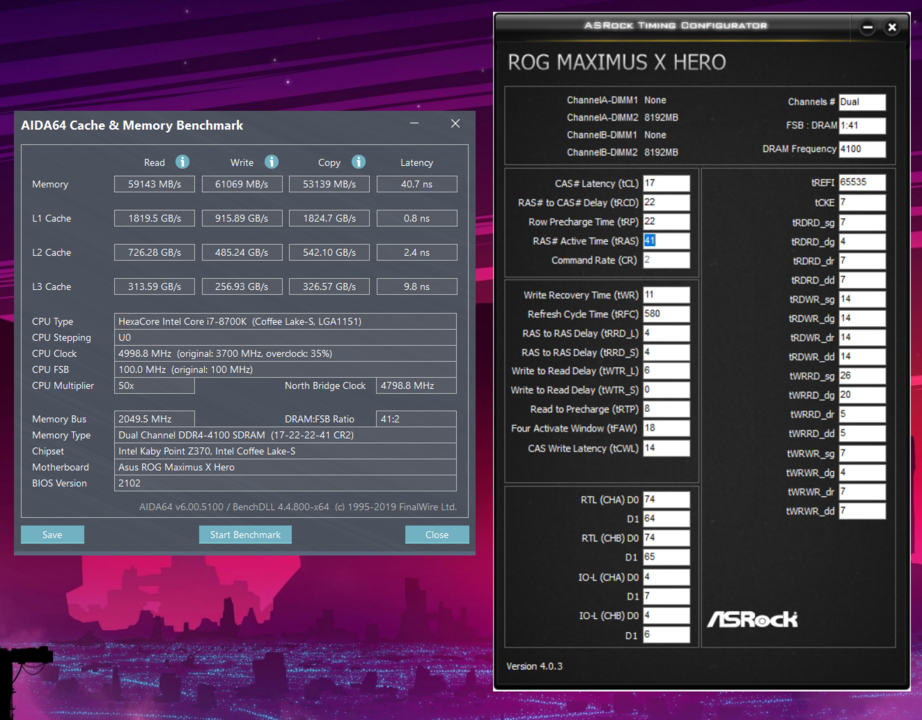This screenshot has width=922, height=720.
Task: Select the IO-L (CHB) D0 field
Action: (x=666, y=615)
